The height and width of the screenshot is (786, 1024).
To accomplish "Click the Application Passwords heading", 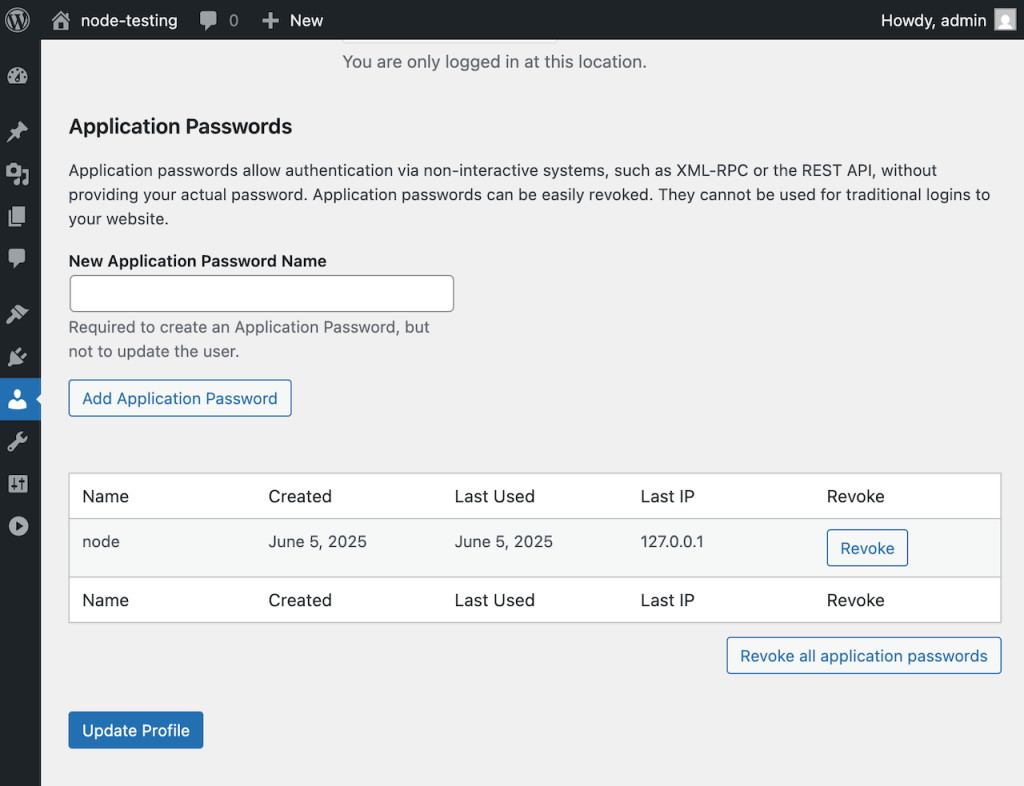I will pos(180,126).
